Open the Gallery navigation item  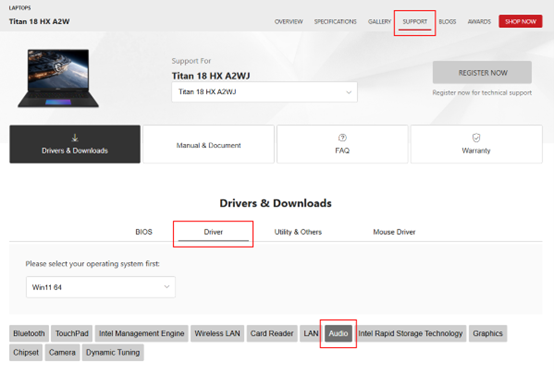(379, 22)
